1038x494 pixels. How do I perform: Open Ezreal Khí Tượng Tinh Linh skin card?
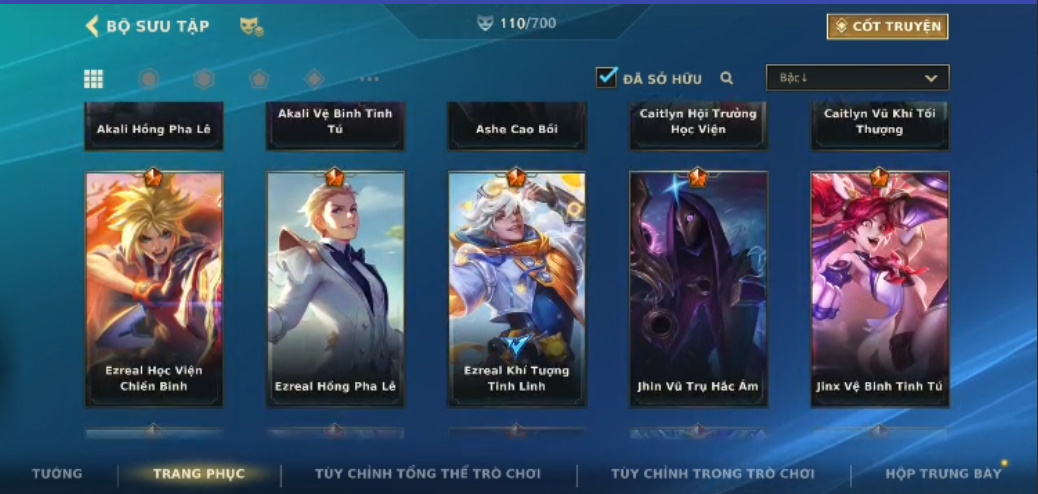click(517, 288)
